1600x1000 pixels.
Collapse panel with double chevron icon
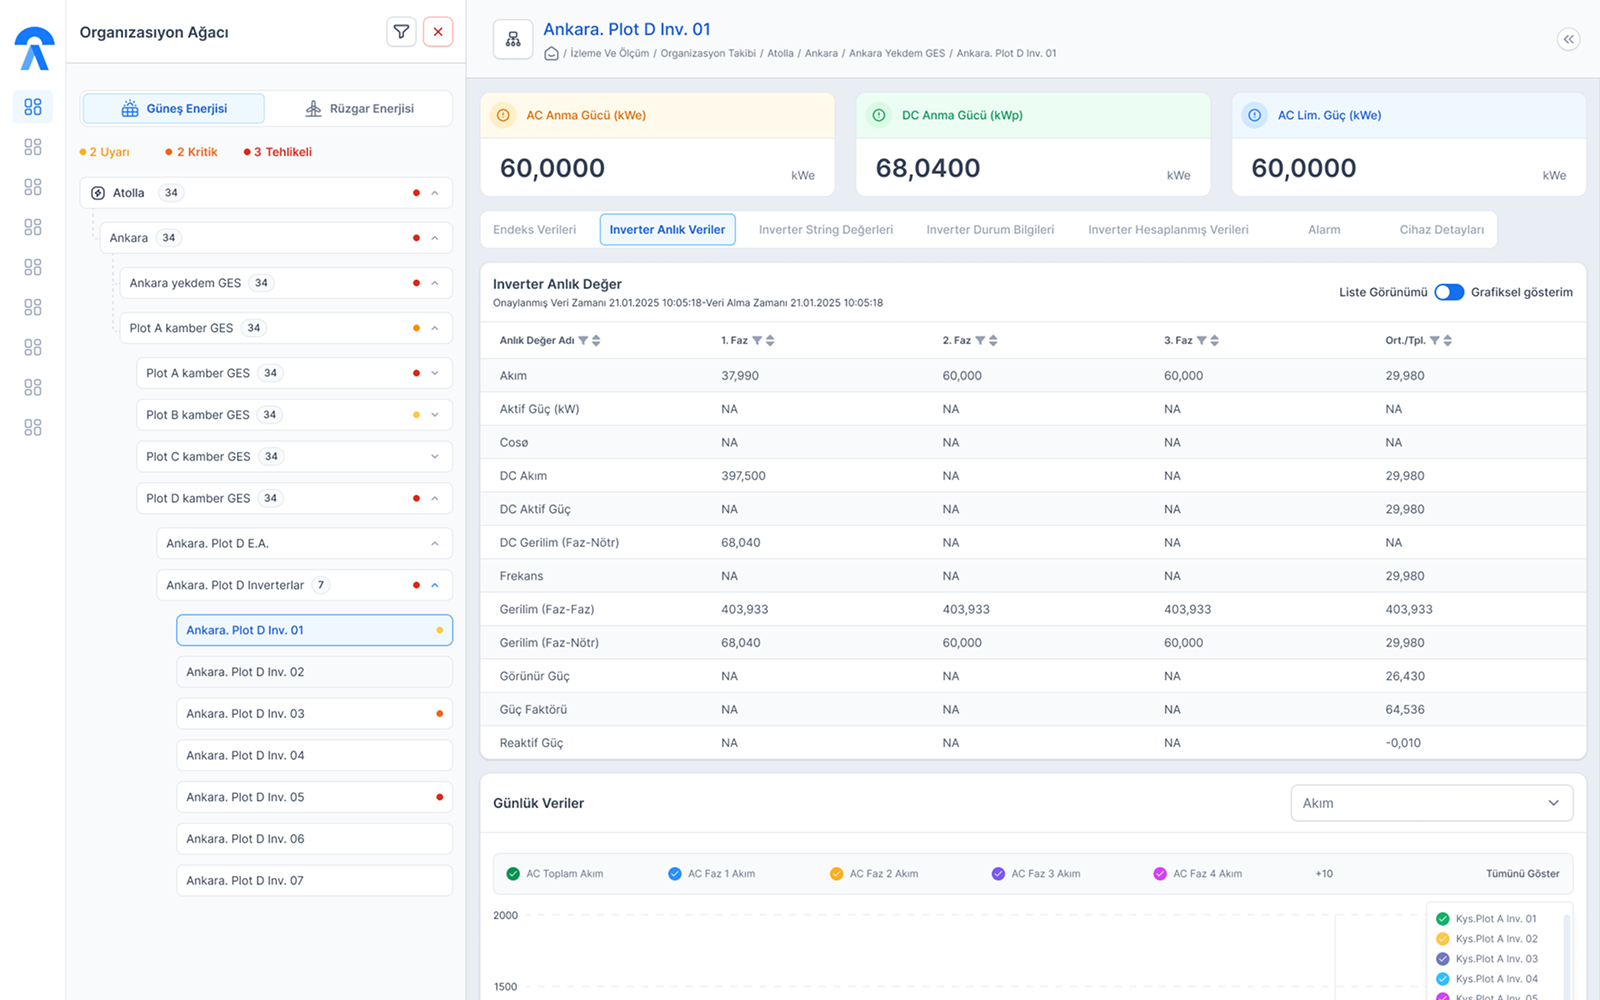pyautogui.click(x=1568, y=39)
